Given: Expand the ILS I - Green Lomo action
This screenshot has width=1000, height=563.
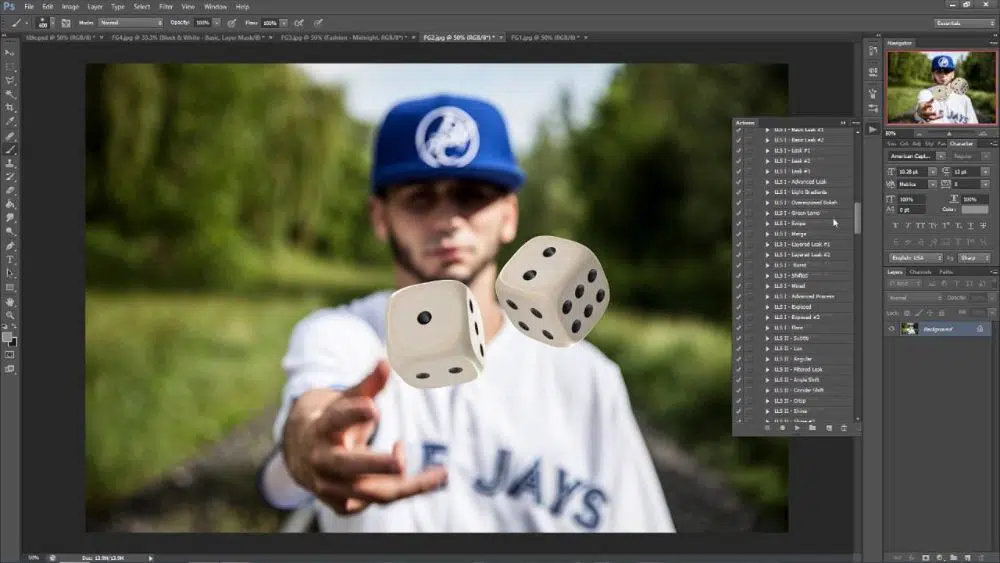Looking at the screenshot, I should coord(768,213).
